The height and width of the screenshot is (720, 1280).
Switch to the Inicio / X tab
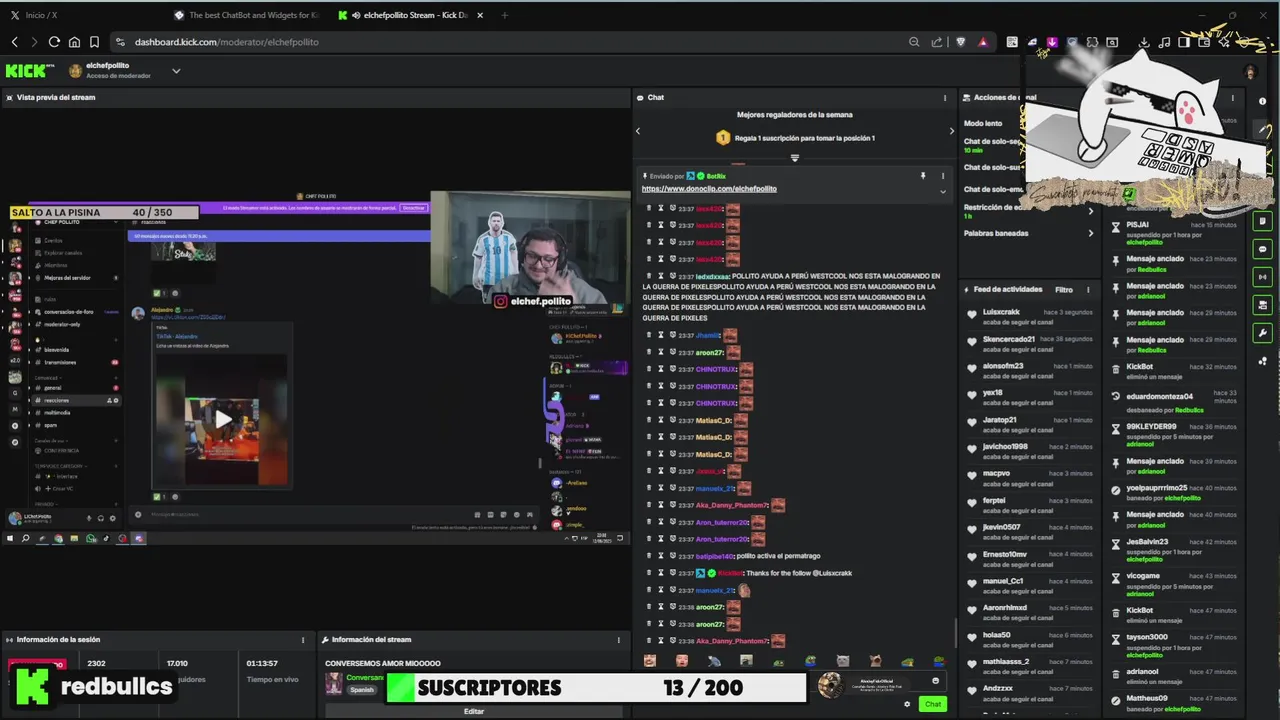tap(40, 15)
